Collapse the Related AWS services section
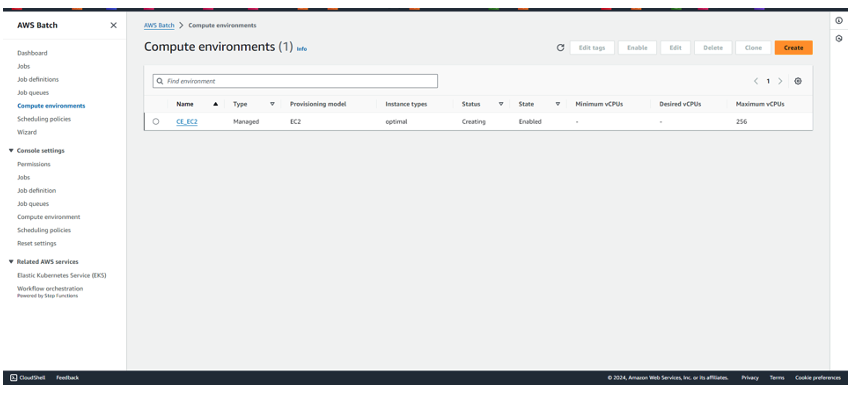Image resolution: width=854 pixels, height=394 pixels. pos(11,262)
